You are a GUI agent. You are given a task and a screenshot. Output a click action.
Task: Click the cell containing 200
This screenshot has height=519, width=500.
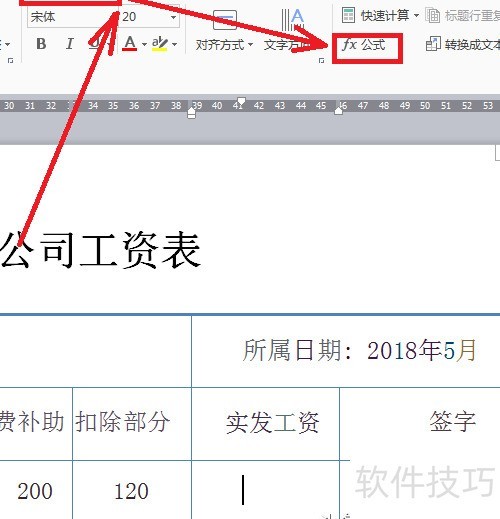pyautogui.click(x=36, y=490)
